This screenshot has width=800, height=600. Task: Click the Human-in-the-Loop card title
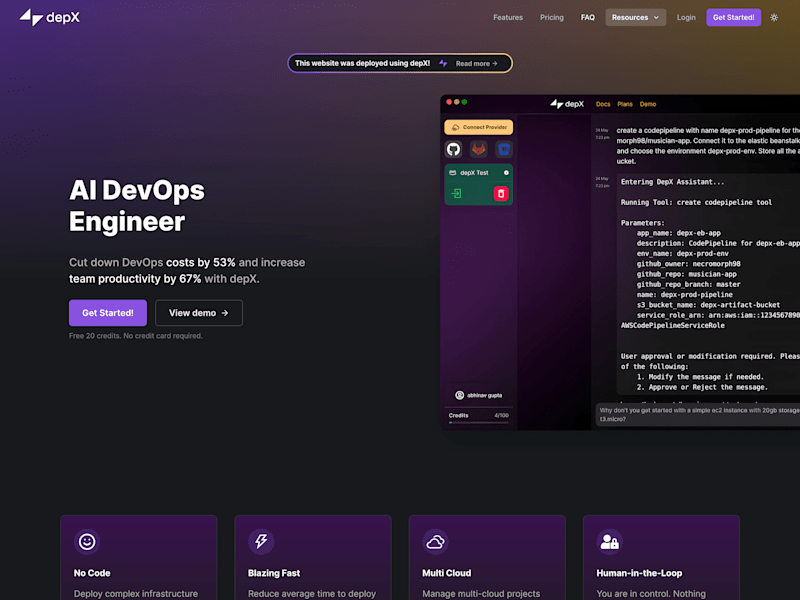click(x=639, y=573)
